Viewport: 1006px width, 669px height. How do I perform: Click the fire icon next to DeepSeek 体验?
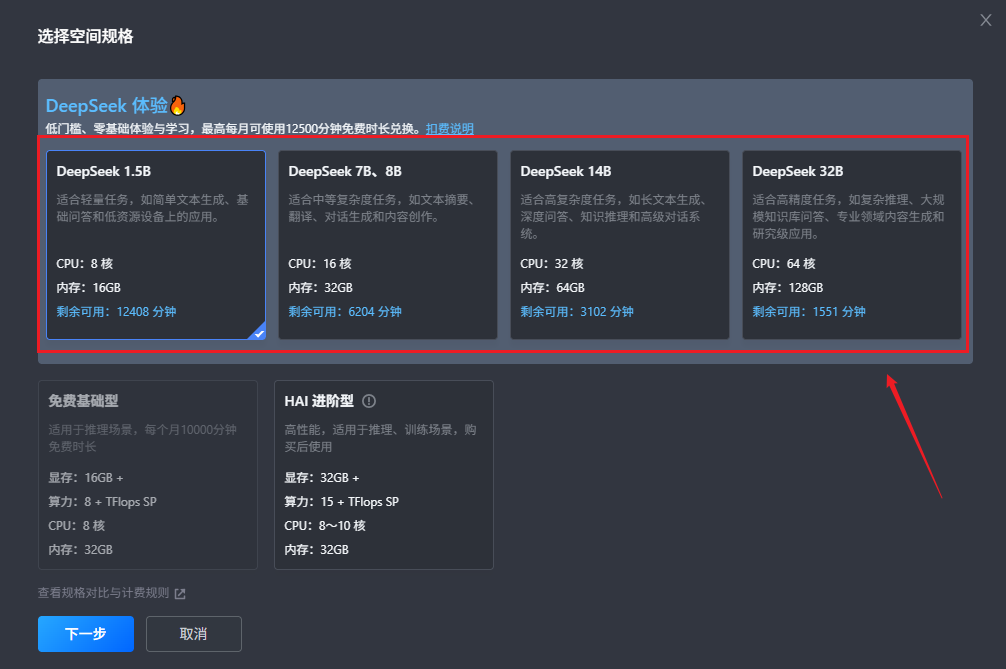click(x=178, y=105)
